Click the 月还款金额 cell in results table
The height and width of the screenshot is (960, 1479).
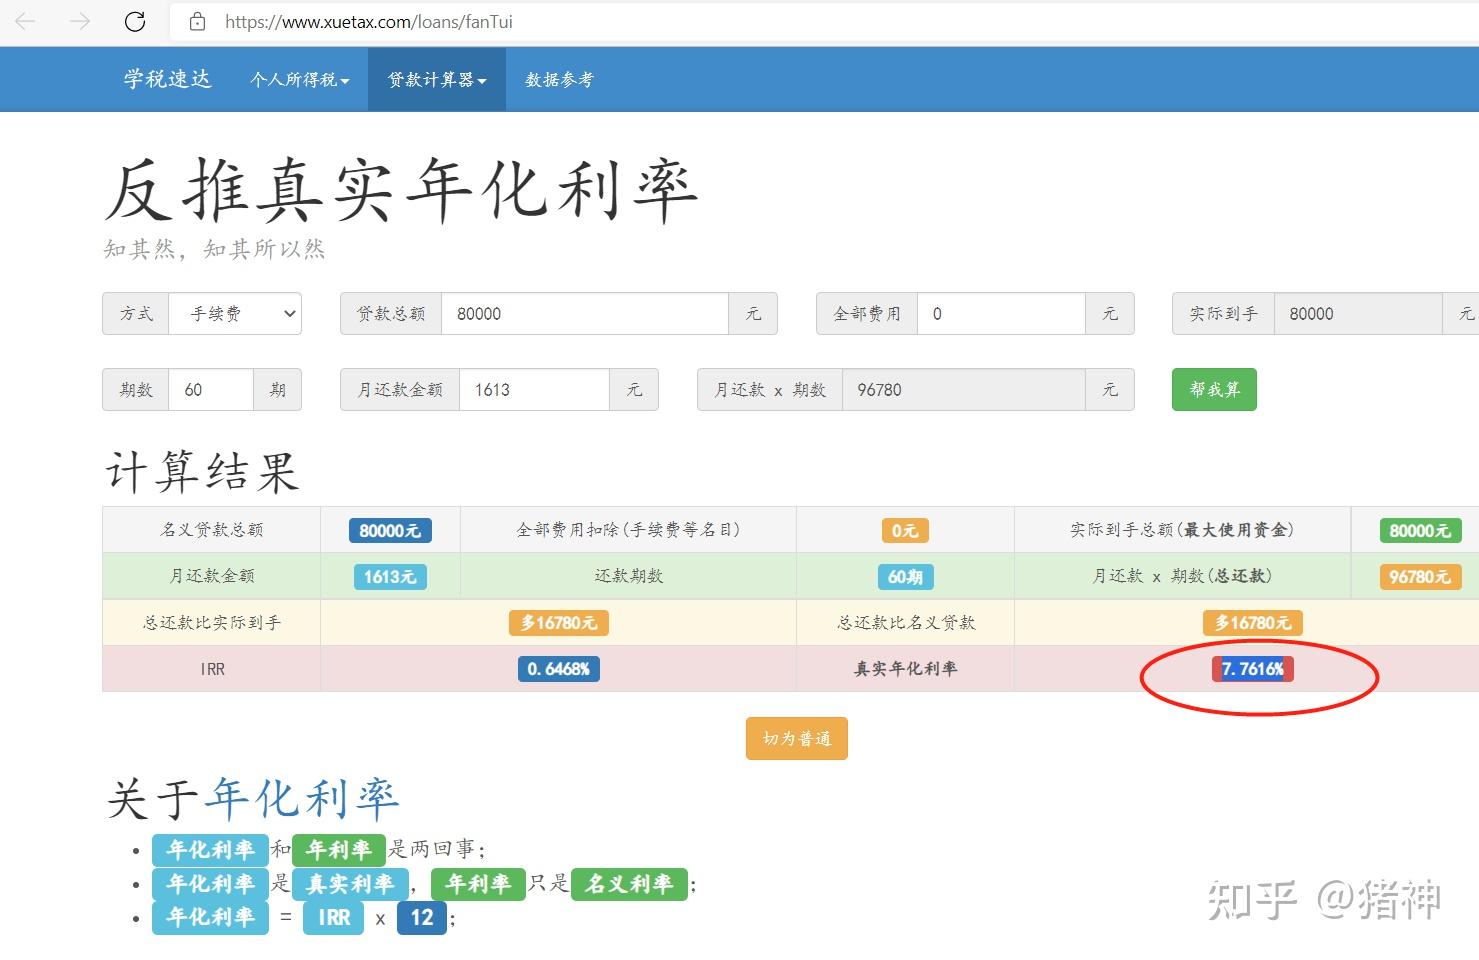click(x=212, y=577)
